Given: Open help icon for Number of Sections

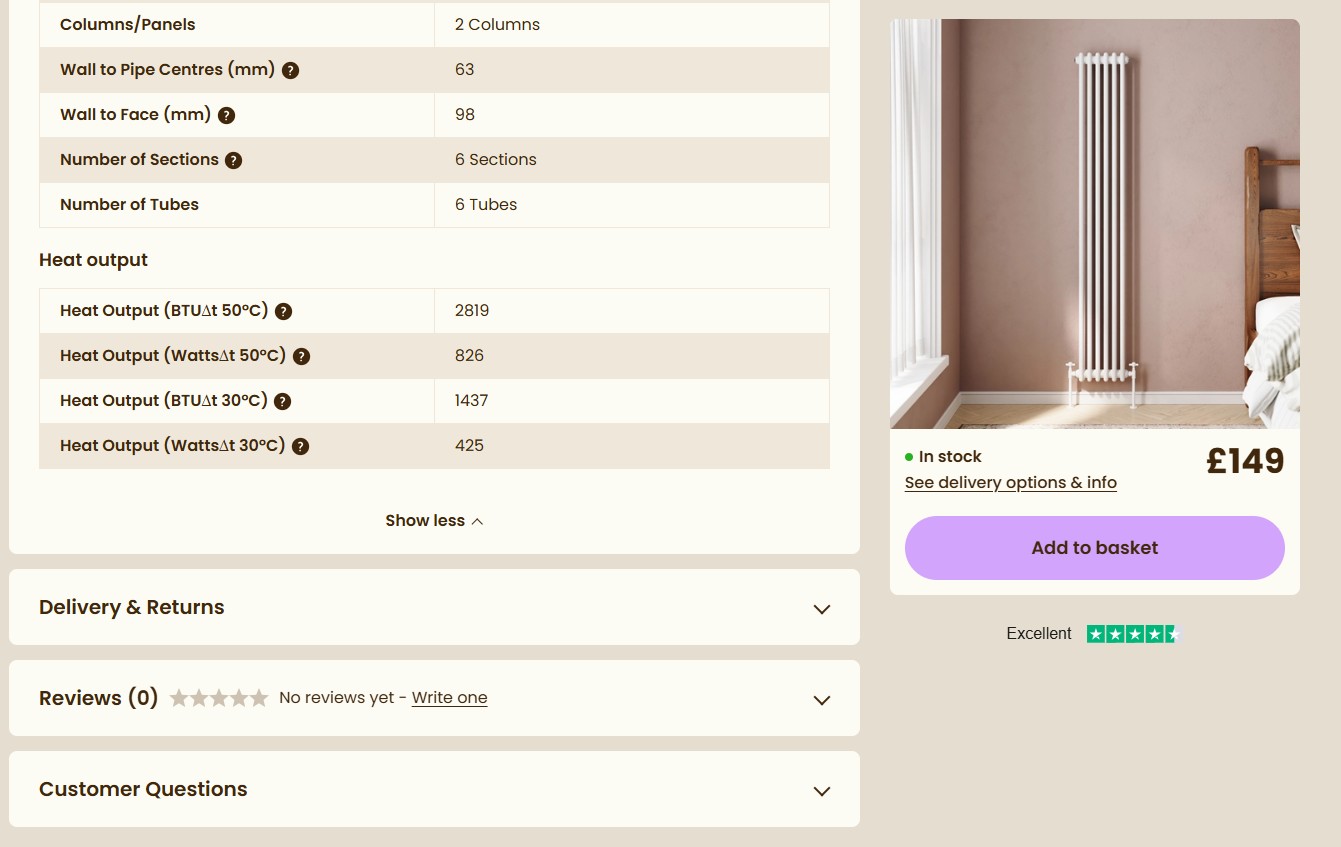Looking at the screenshot, I should click(233, 160).
